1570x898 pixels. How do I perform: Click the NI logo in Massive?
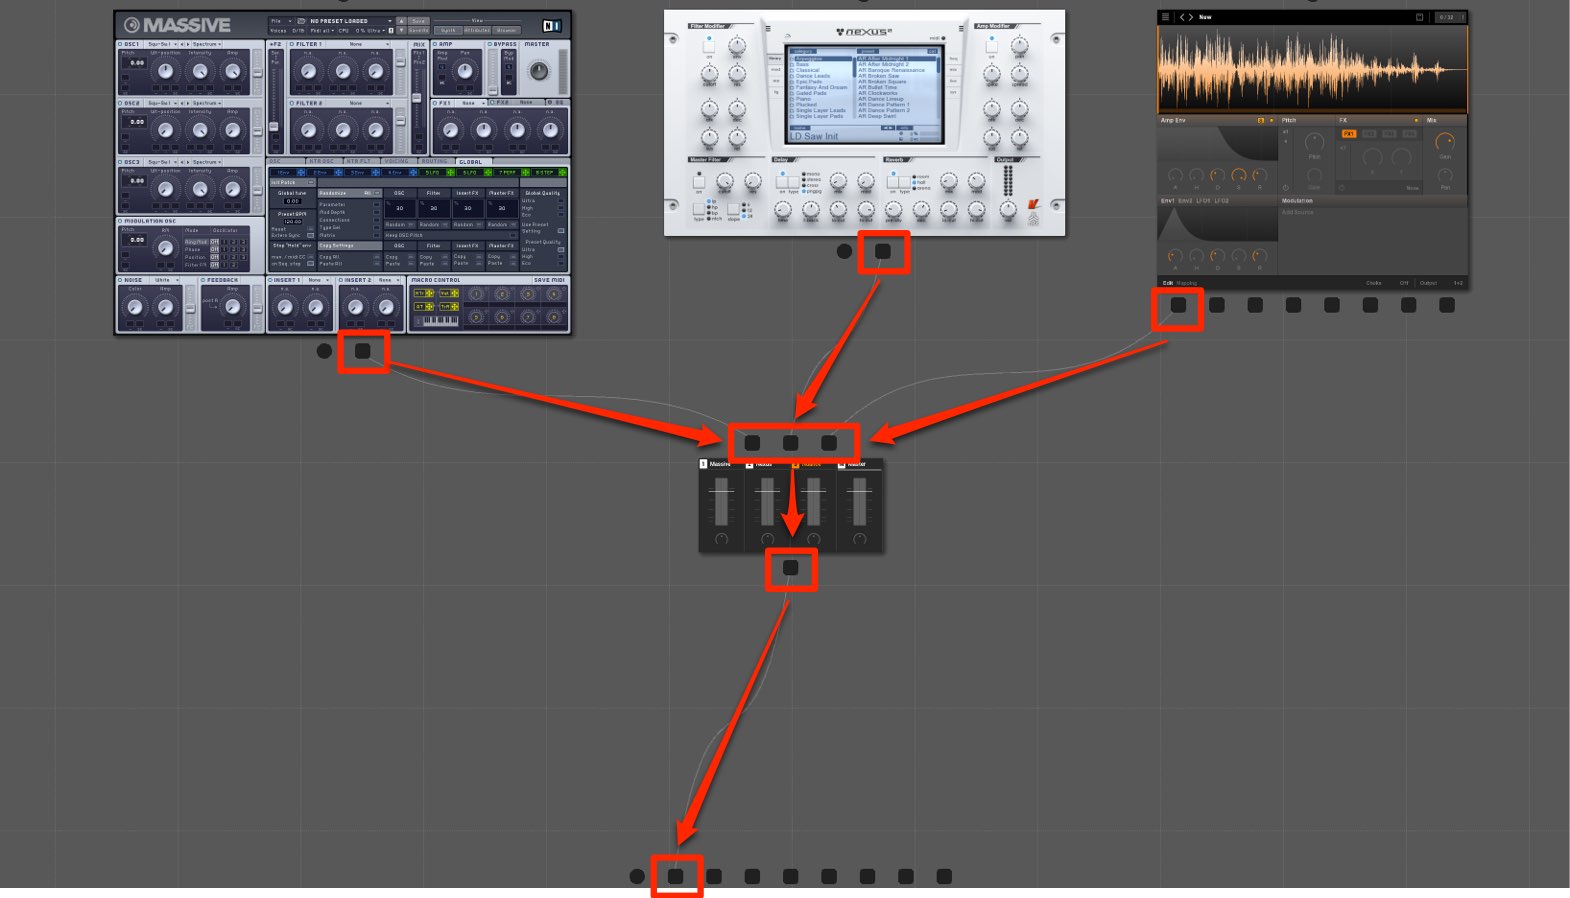[x=551, y=26]
